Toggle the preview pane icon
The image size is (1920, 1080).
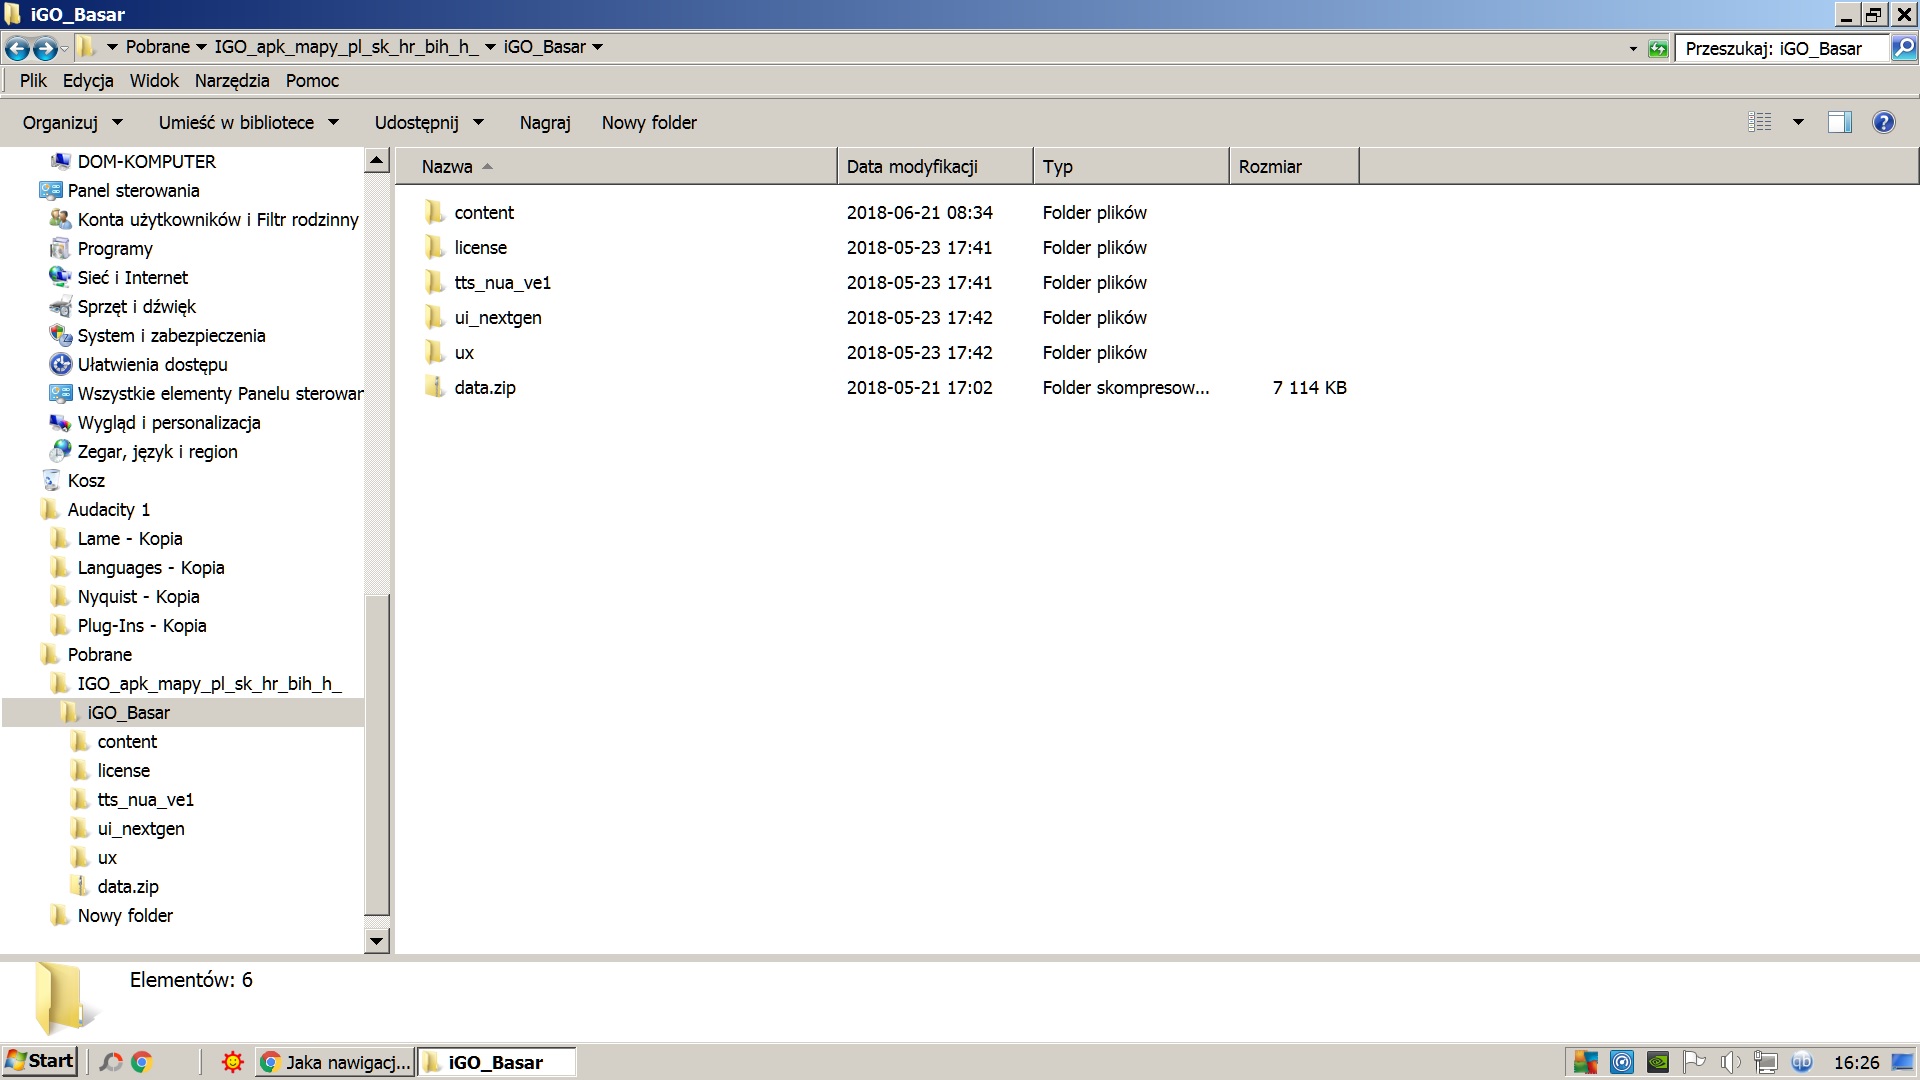[1839, 122]
